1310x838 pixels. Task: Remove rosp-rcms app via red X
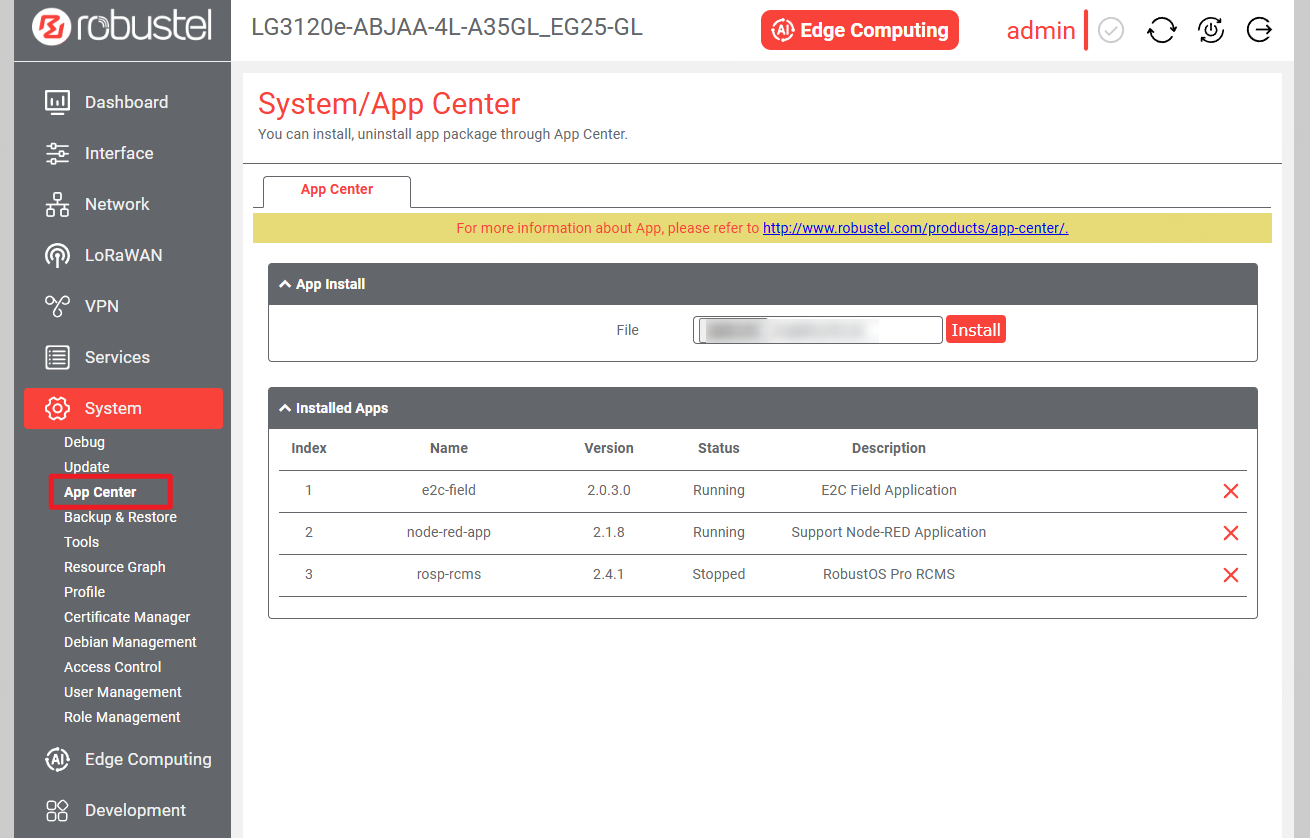1231,575
